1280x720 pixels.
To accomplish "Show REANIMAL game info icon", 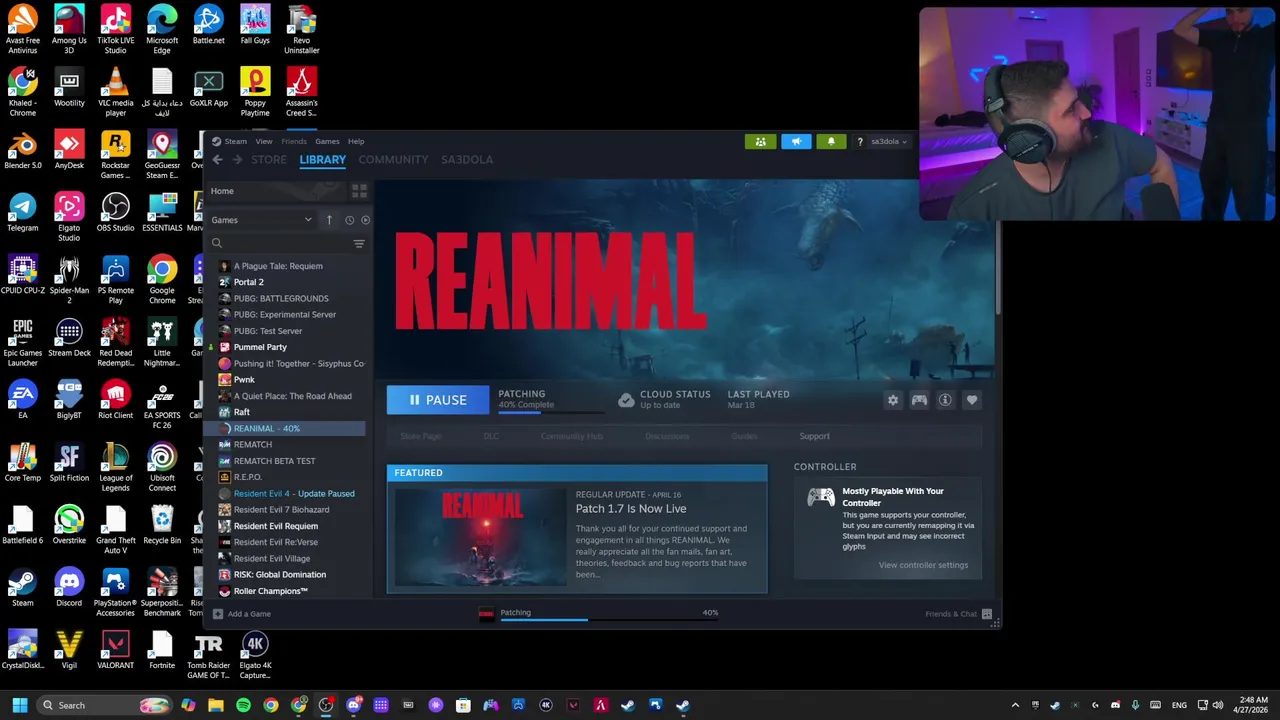I will click(945, 400).
